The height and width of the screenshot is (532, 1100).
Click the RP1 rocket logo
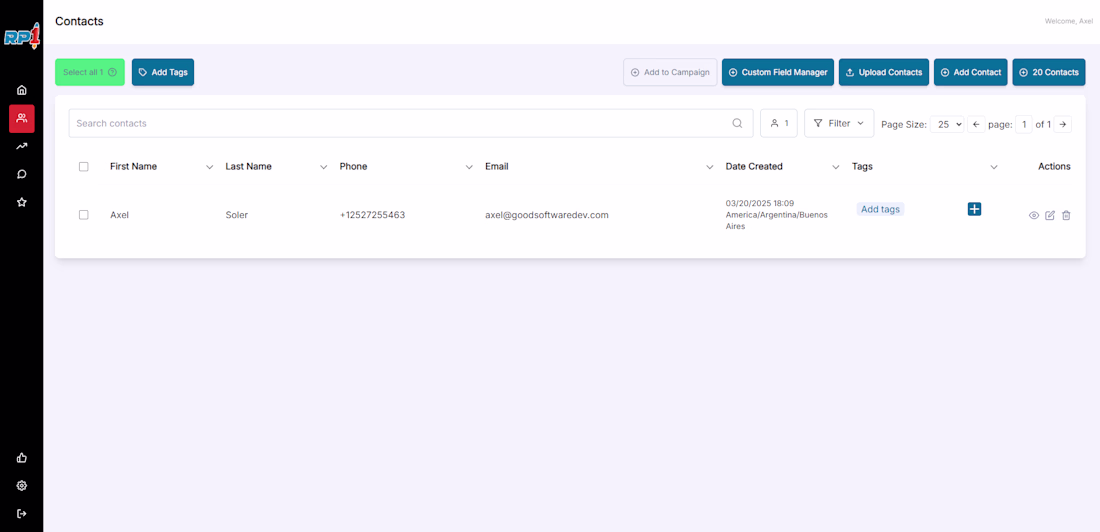(x=22, y=36)
